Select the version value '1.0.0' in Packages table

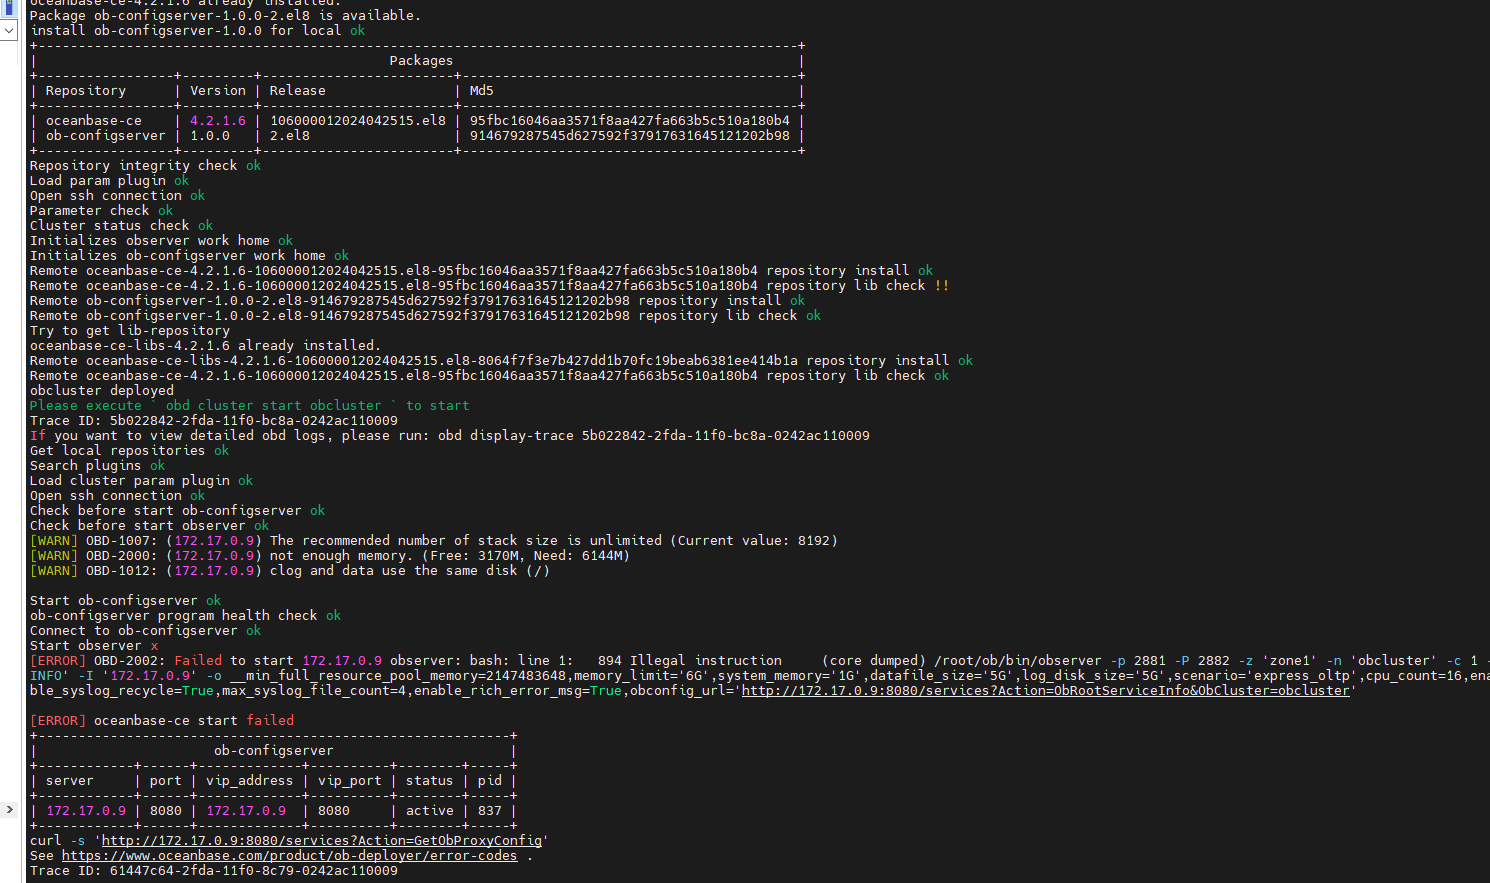(x=210, y=136)
